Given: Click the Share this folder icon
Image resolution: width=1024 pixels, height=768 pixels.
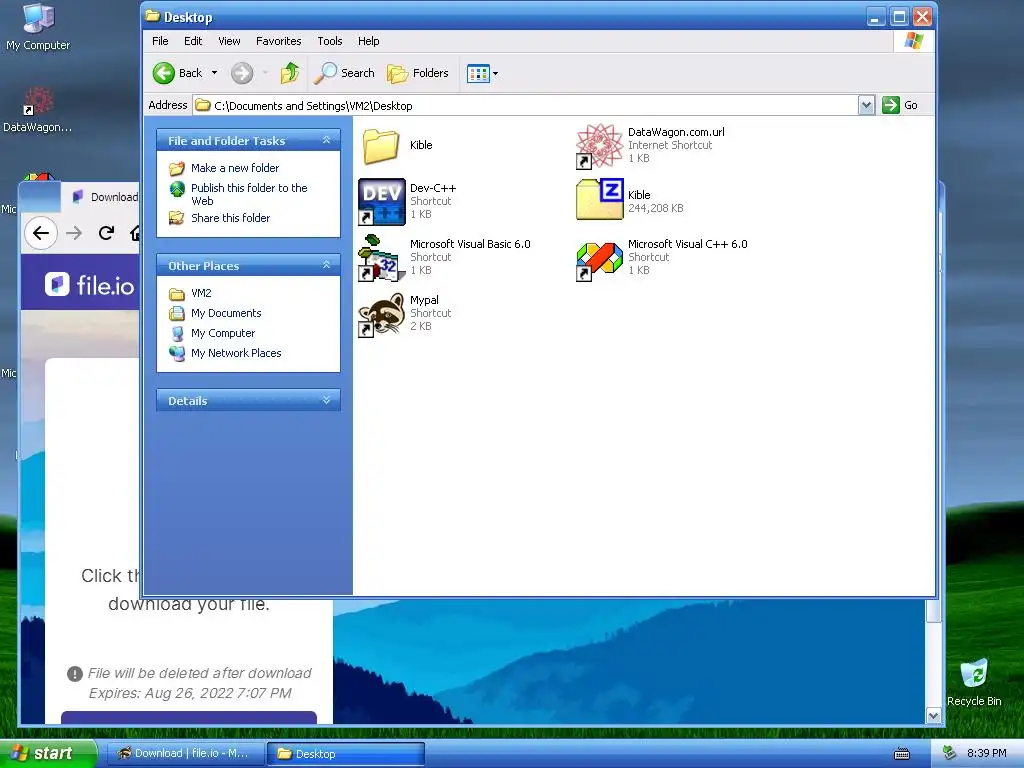Looking at the screenshot, I should (176, 217).
